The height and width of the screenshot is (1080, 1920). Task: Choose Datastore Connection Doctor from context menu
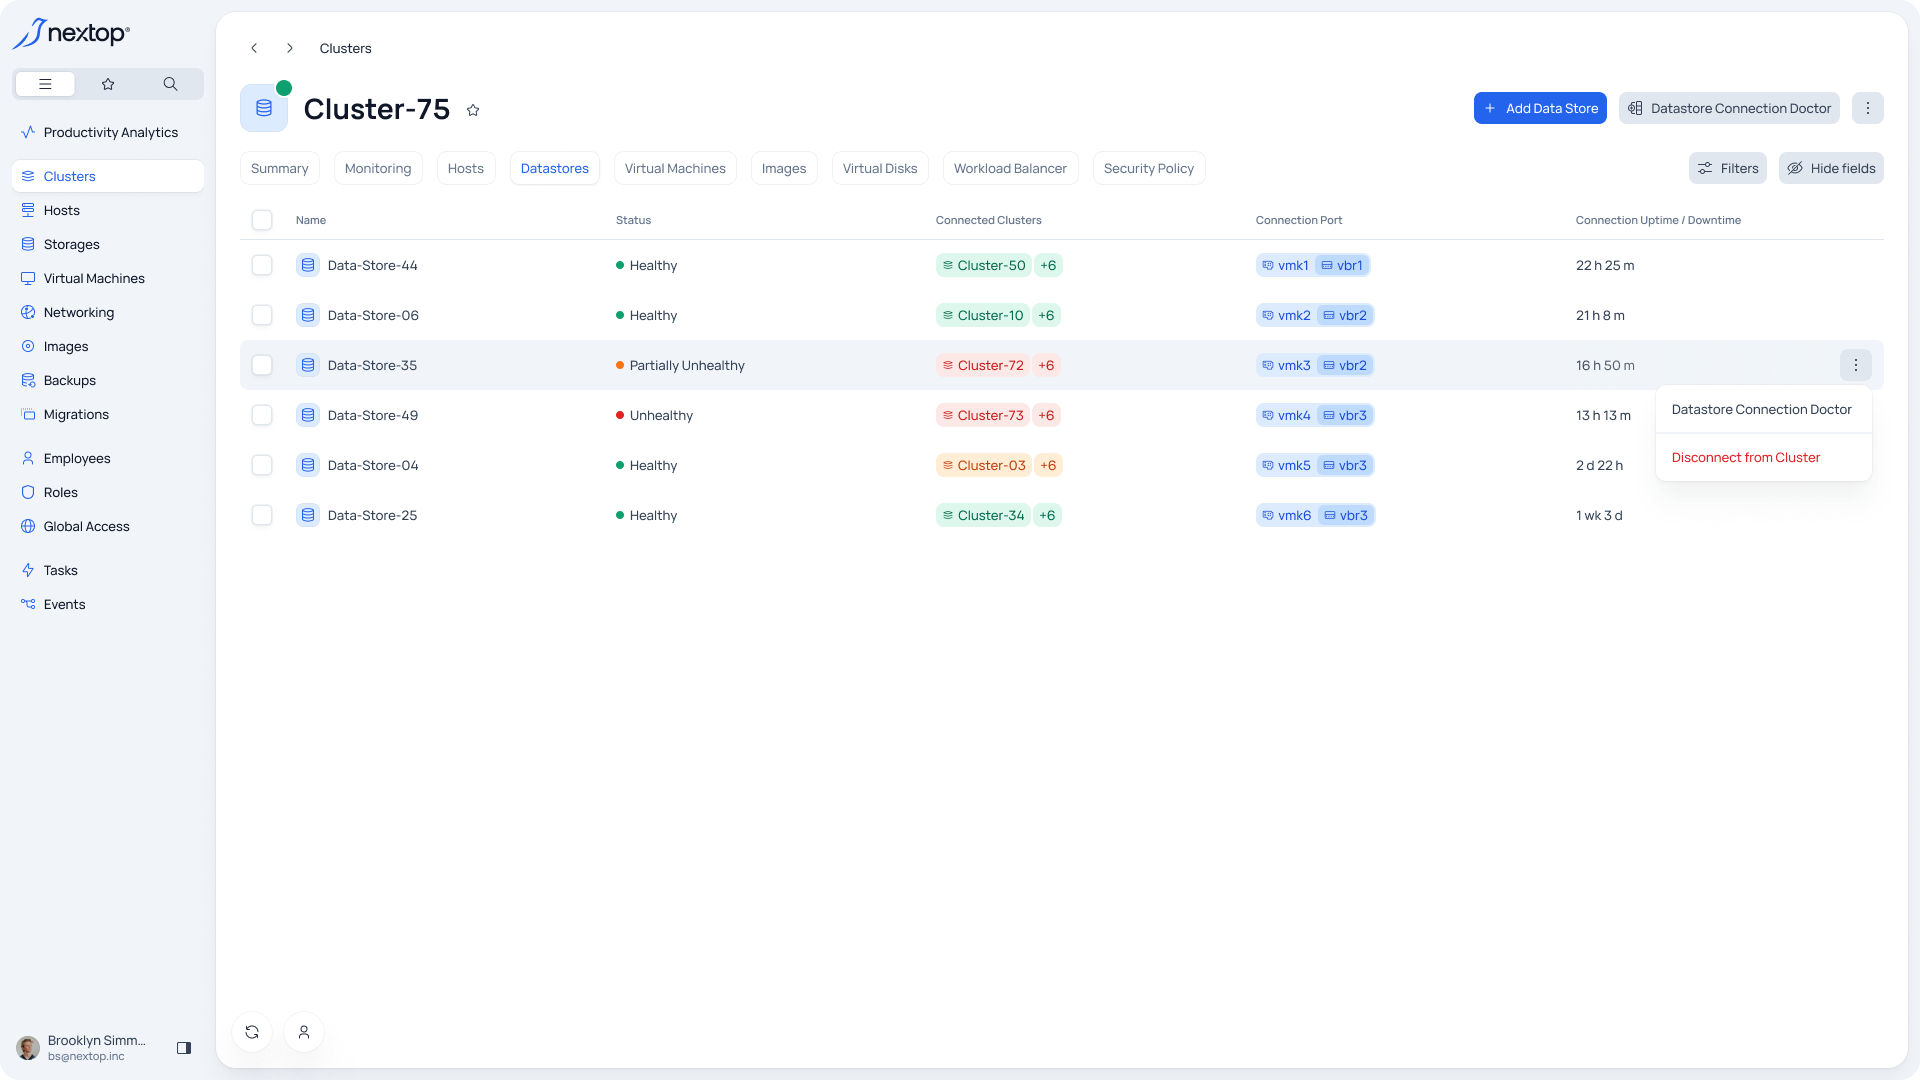click(x=1763, y=409)
